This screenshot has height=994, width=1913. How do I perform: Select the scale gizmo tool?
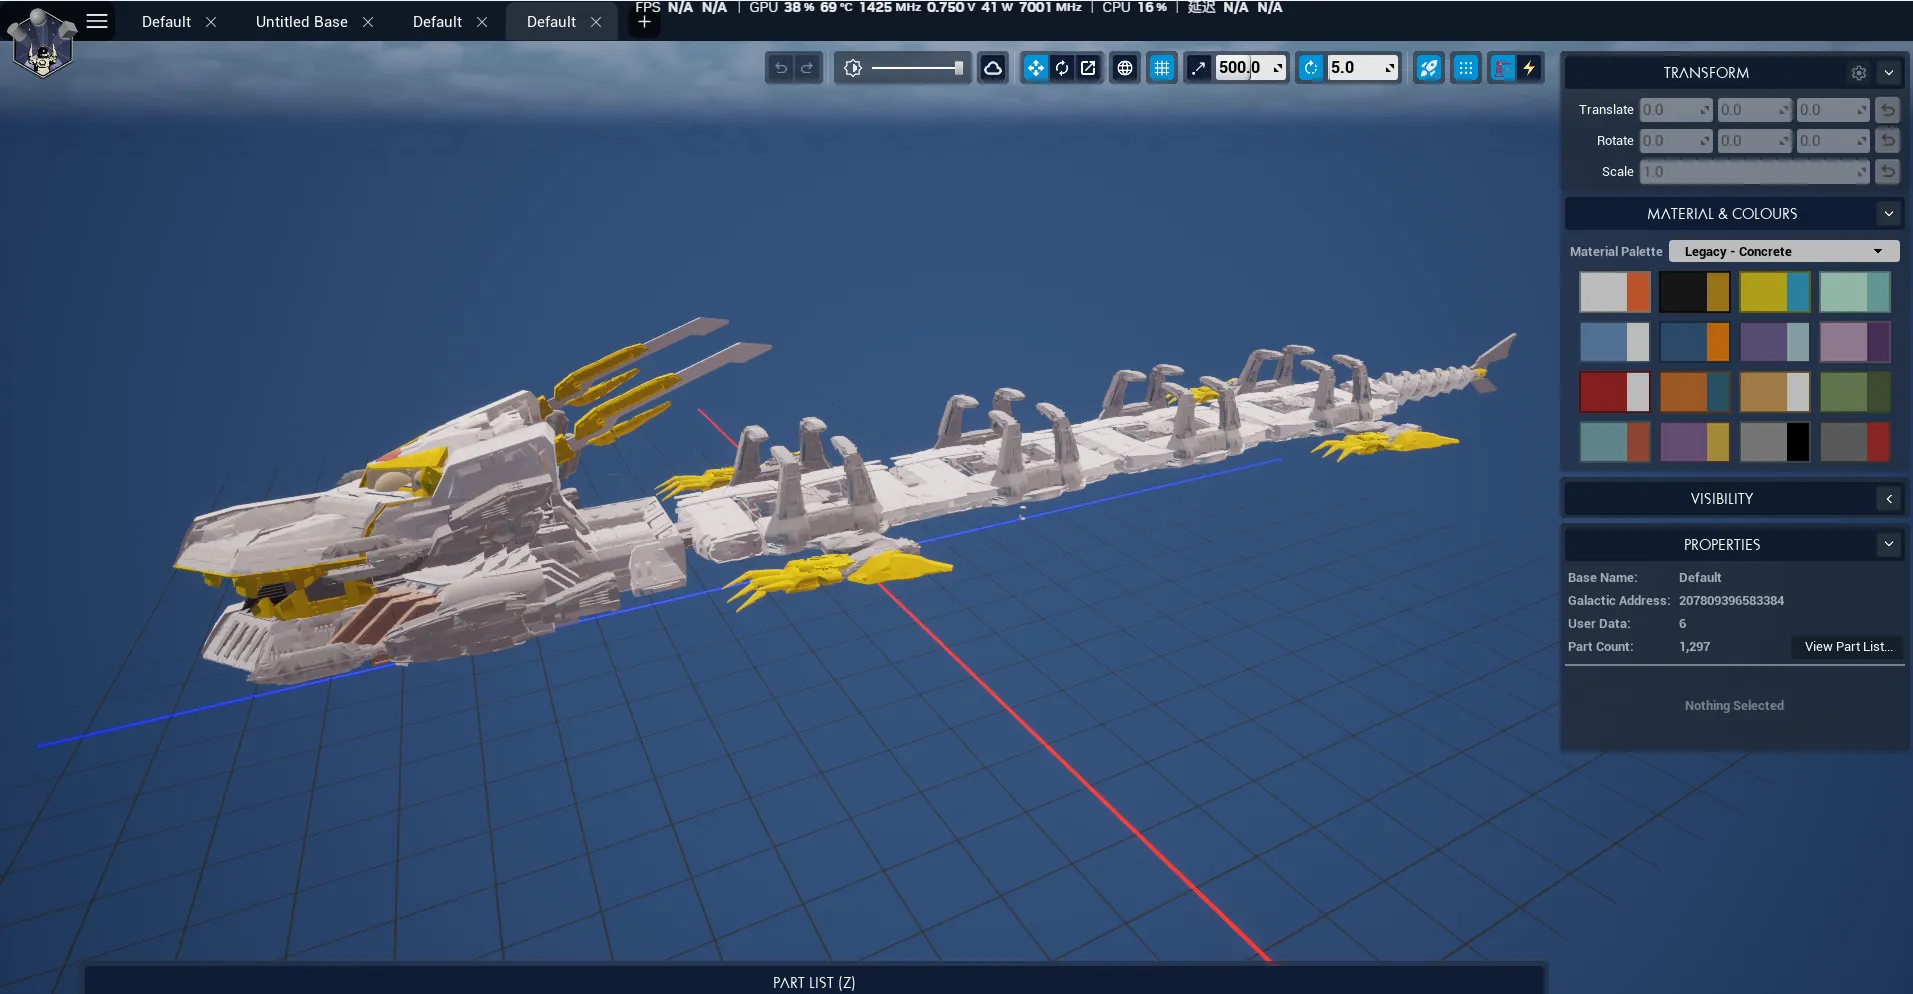coord(1088,68)
